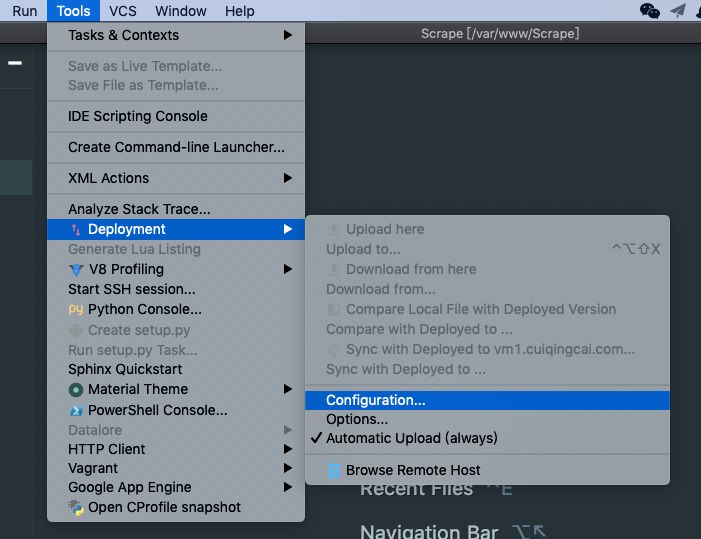Image resolution: width=701 pixels, height=539 pixels.
Task: Open the Window menu
Action: [181, 11]
